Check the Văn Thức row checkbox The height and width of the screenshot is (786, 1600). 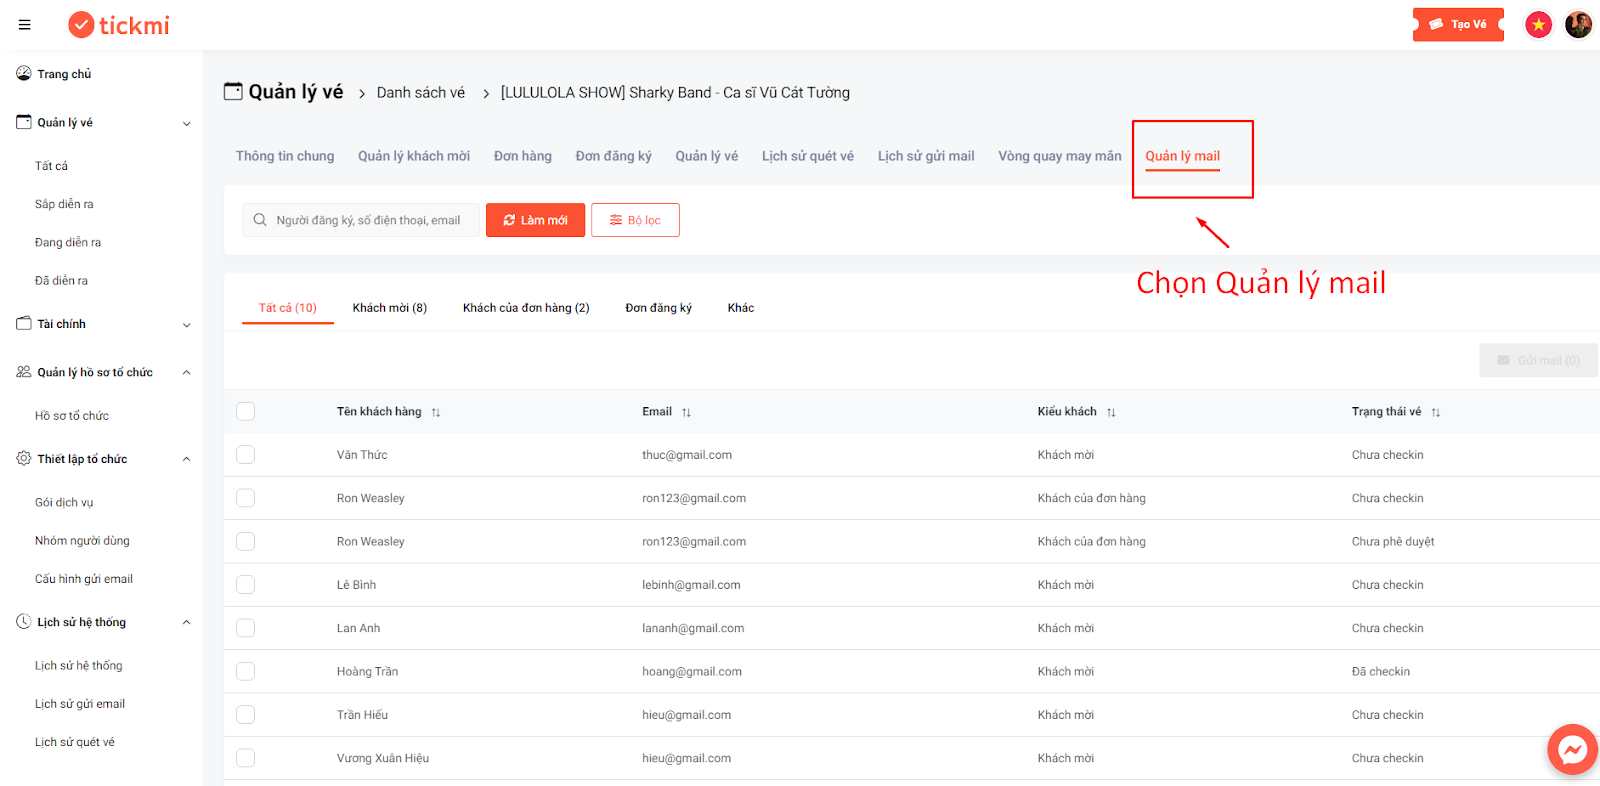pos(246,454)
